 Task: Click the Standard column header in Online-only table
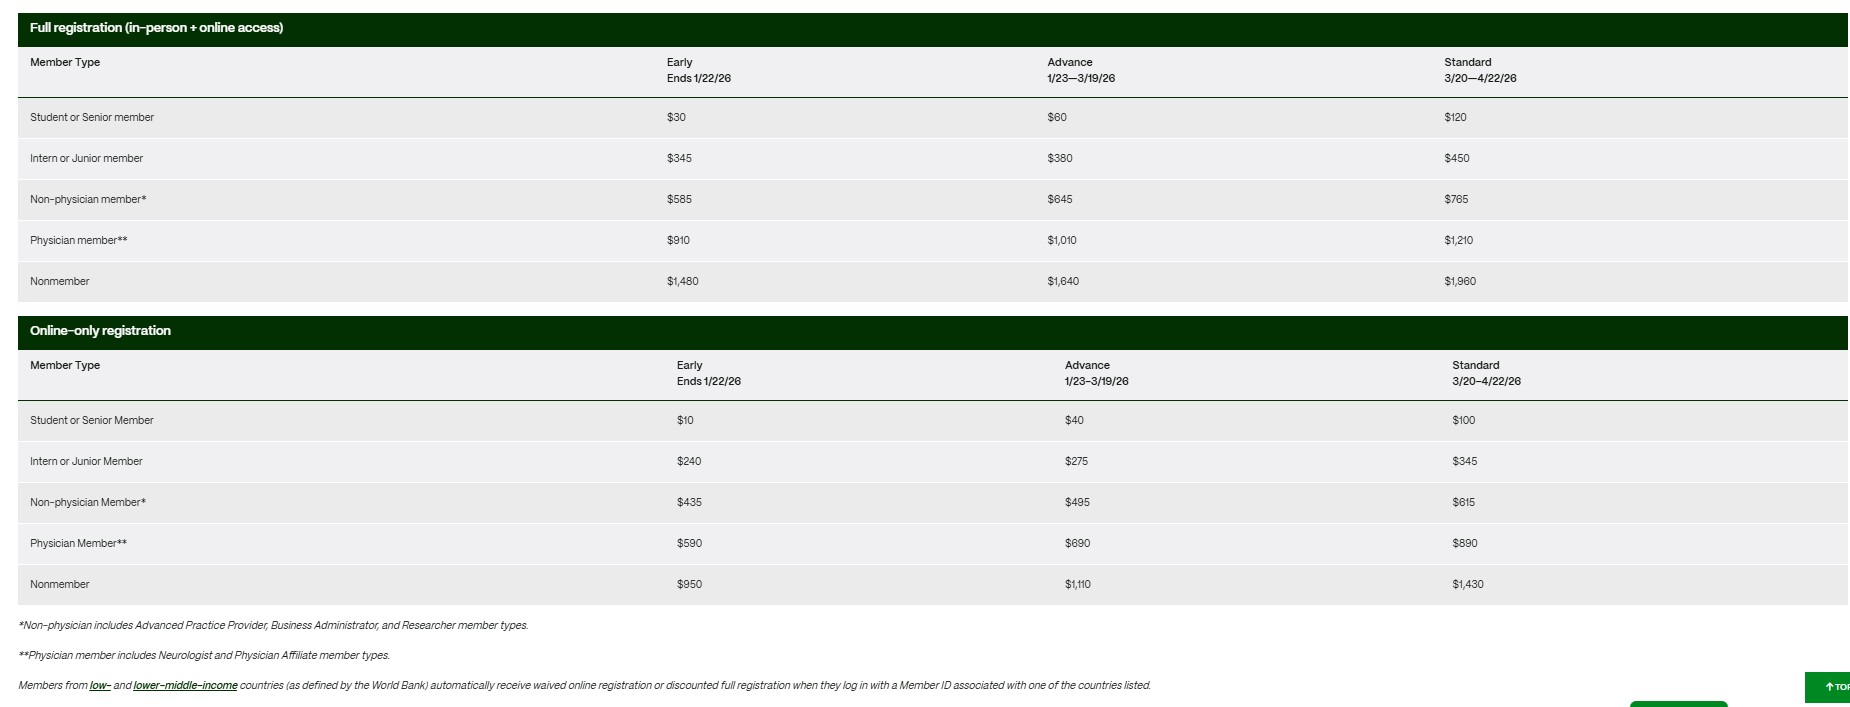point(1475,366)
